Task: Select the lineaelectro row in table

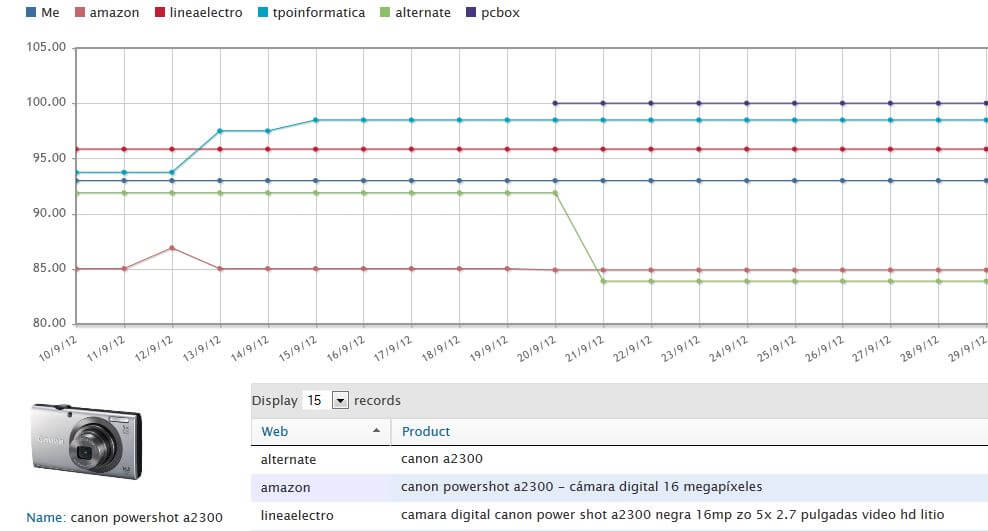Action: pos(619,515)
